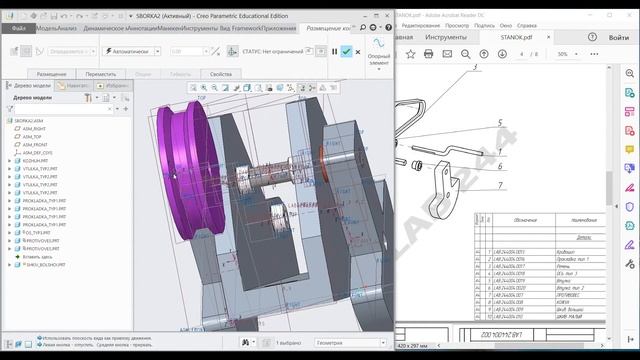Image resolution: width=640 pixels, height=360 pixels.
Task: Select ASM_DEF_CSYS in model tree
Action: [x=38, y=153]
